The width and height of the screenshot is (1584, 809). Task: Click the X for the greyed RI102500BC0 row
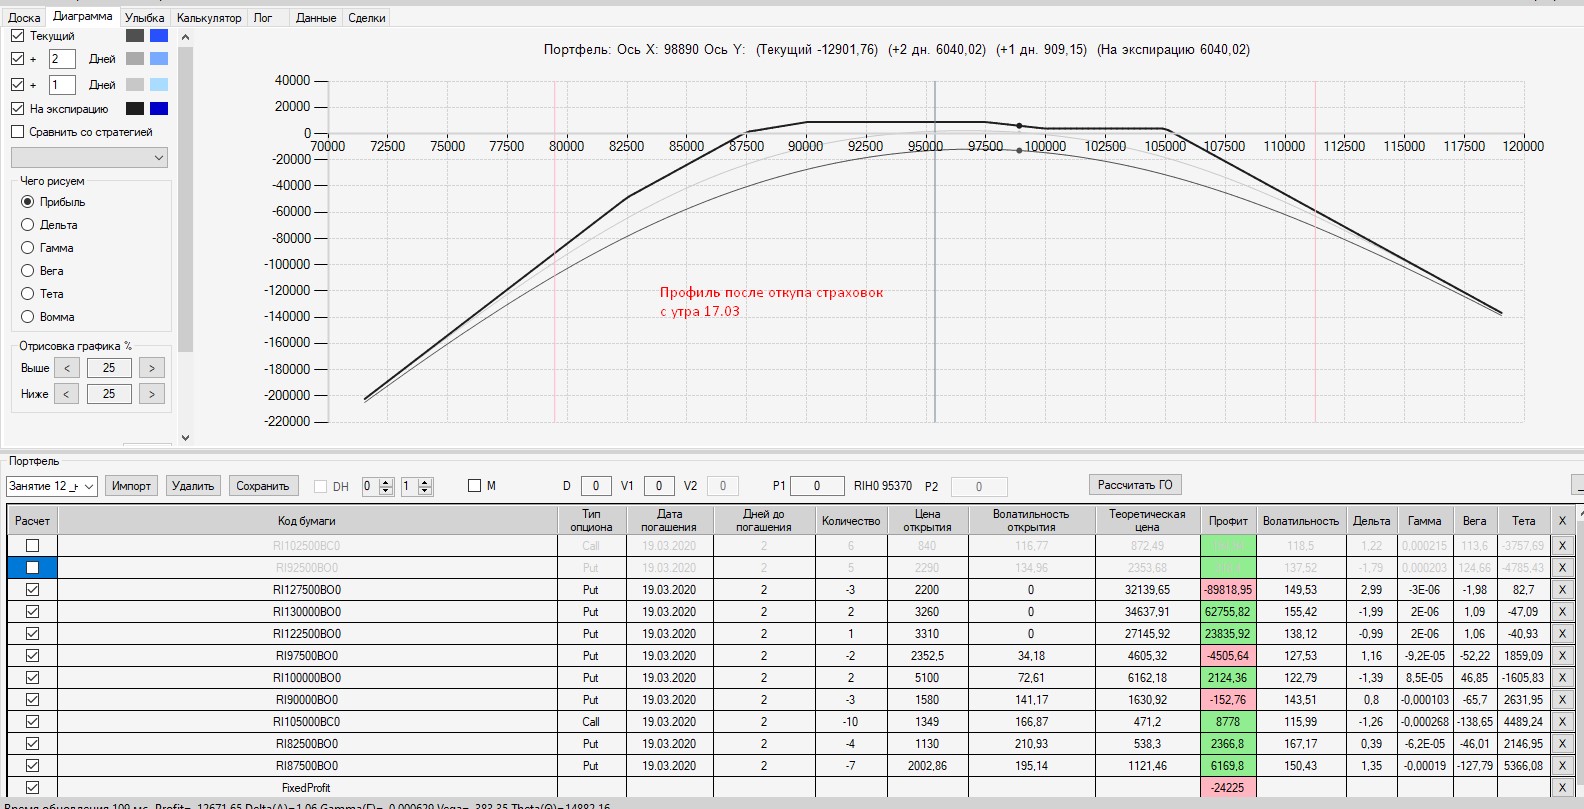[1562, 546]
